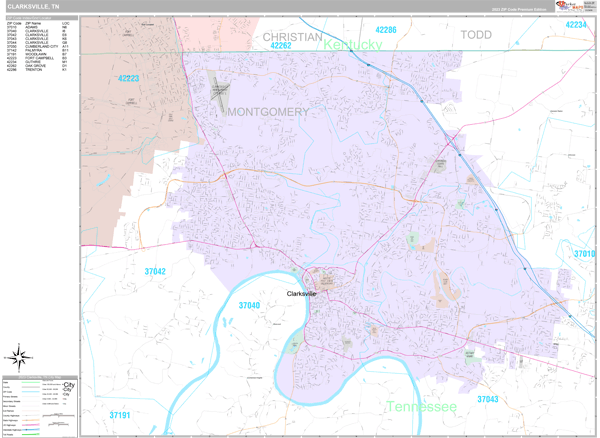Click the black "Clarksville" city label
This screenshot has height=438, width=600.
pos(302,294)
